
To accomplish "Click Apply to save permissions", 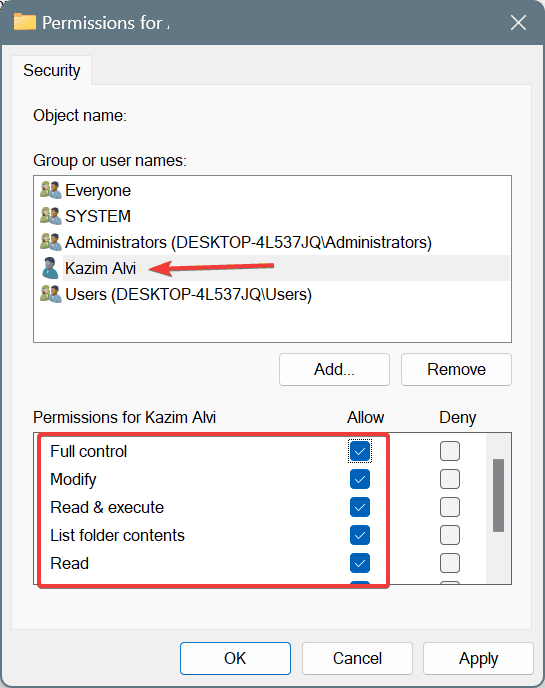I will coord(478,659).
